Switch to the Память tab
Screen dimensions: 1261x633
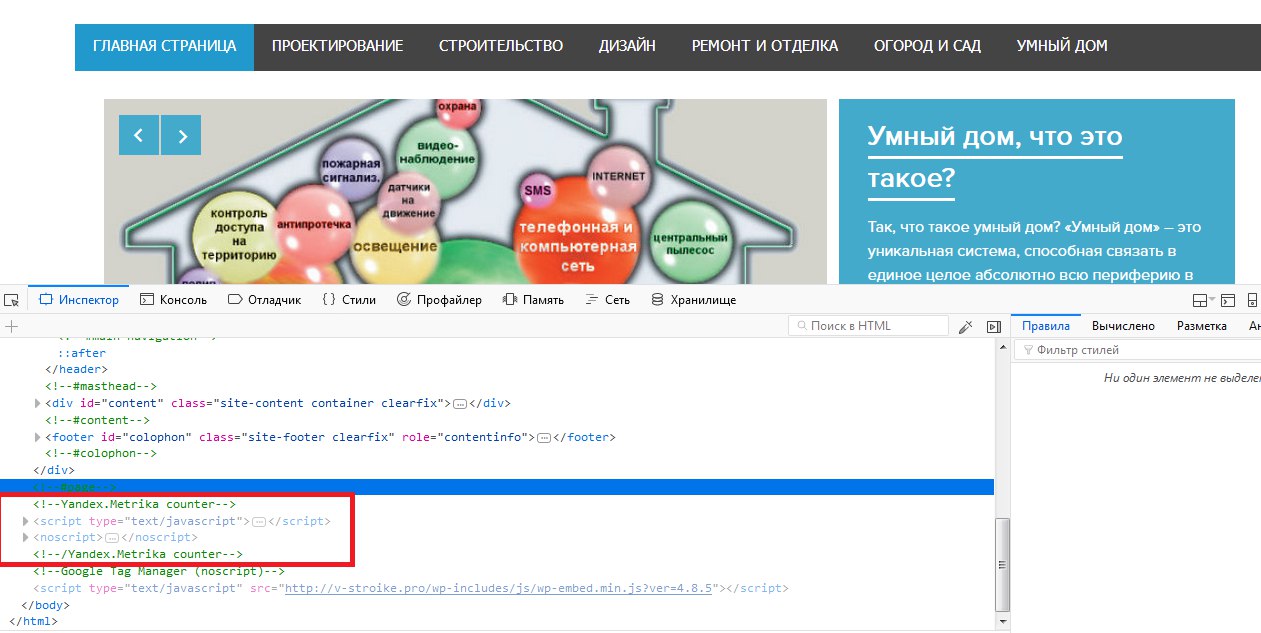533,300
